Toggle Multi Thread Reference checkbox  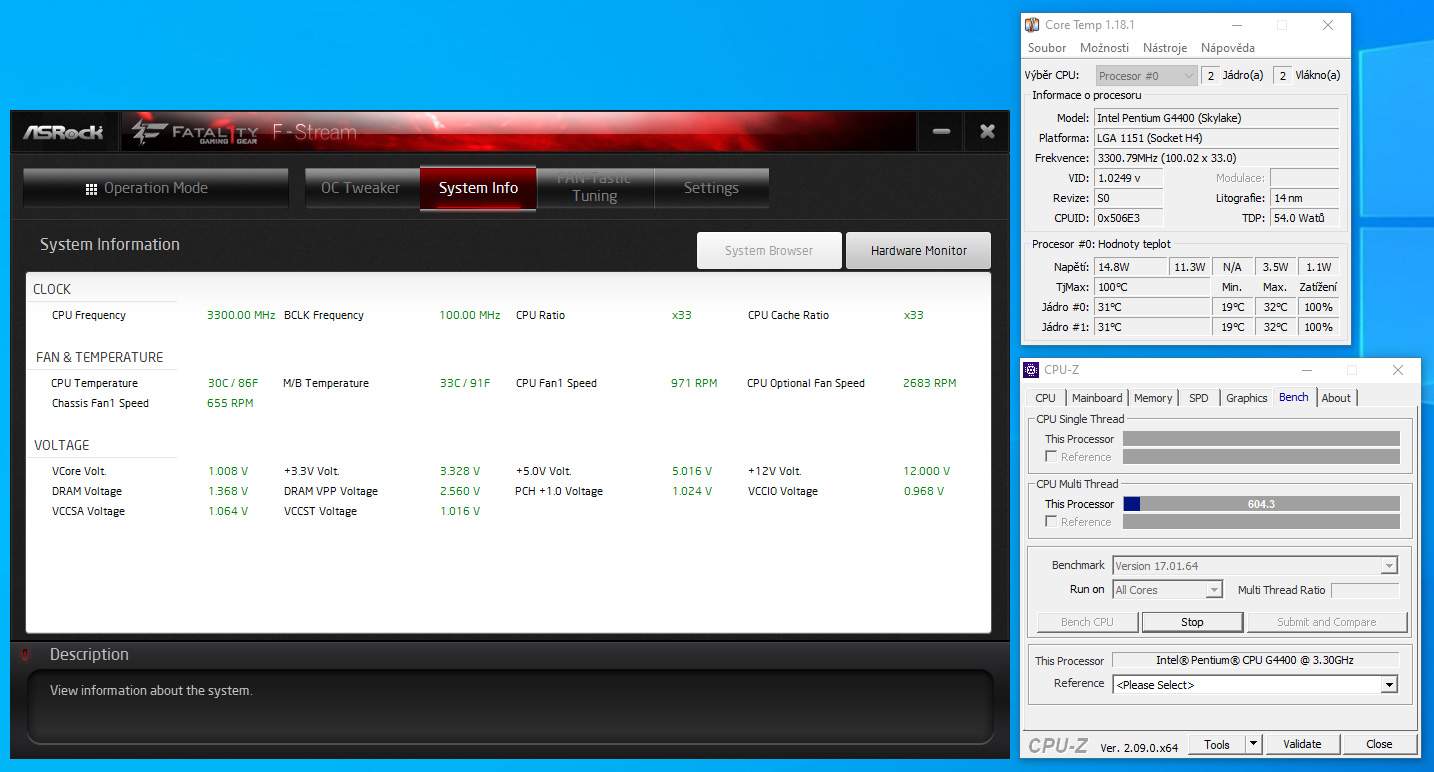[1051, 522]
